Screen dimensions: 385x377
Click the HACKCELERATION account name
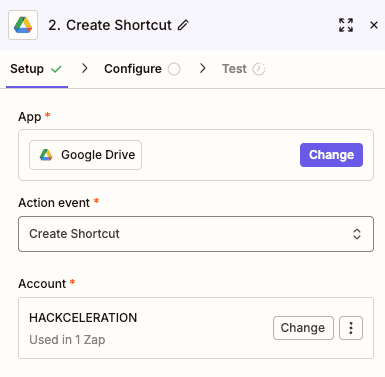coord(83,318)
